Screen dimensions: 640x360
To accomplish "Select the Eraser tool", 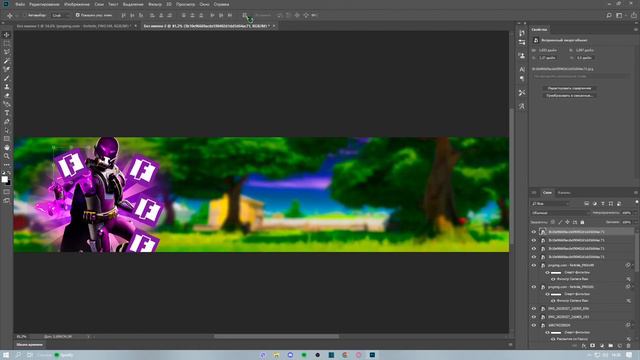I will [x=7, y=96].
